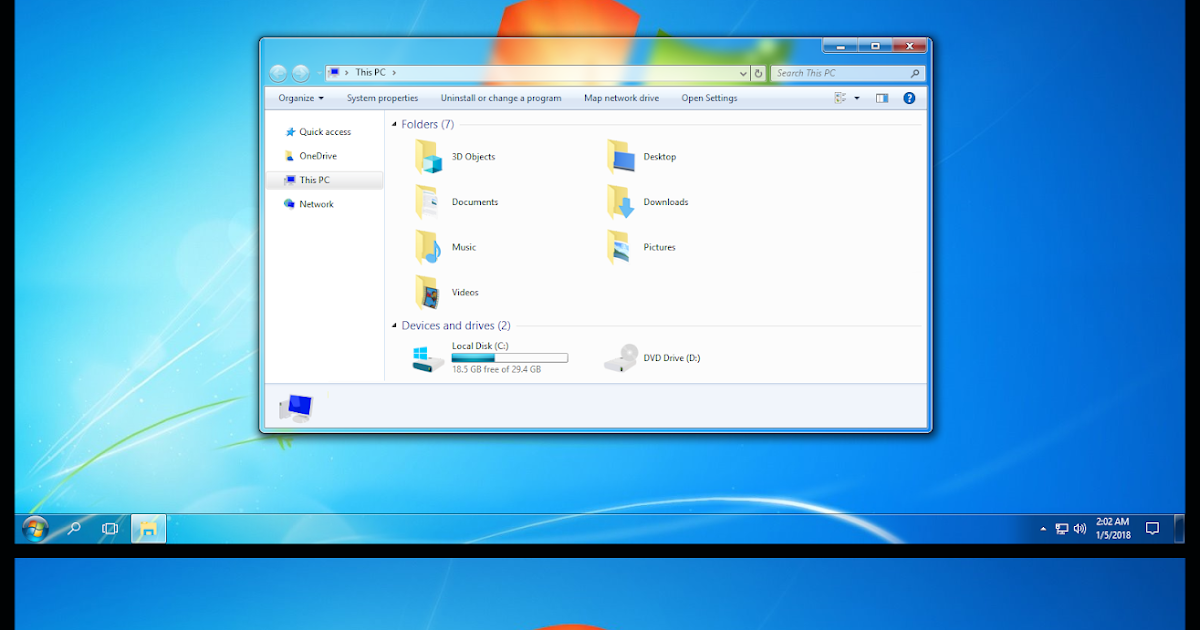
Task: Select the DVD Drive (D:) icon
Action: (x=621, y=358)
